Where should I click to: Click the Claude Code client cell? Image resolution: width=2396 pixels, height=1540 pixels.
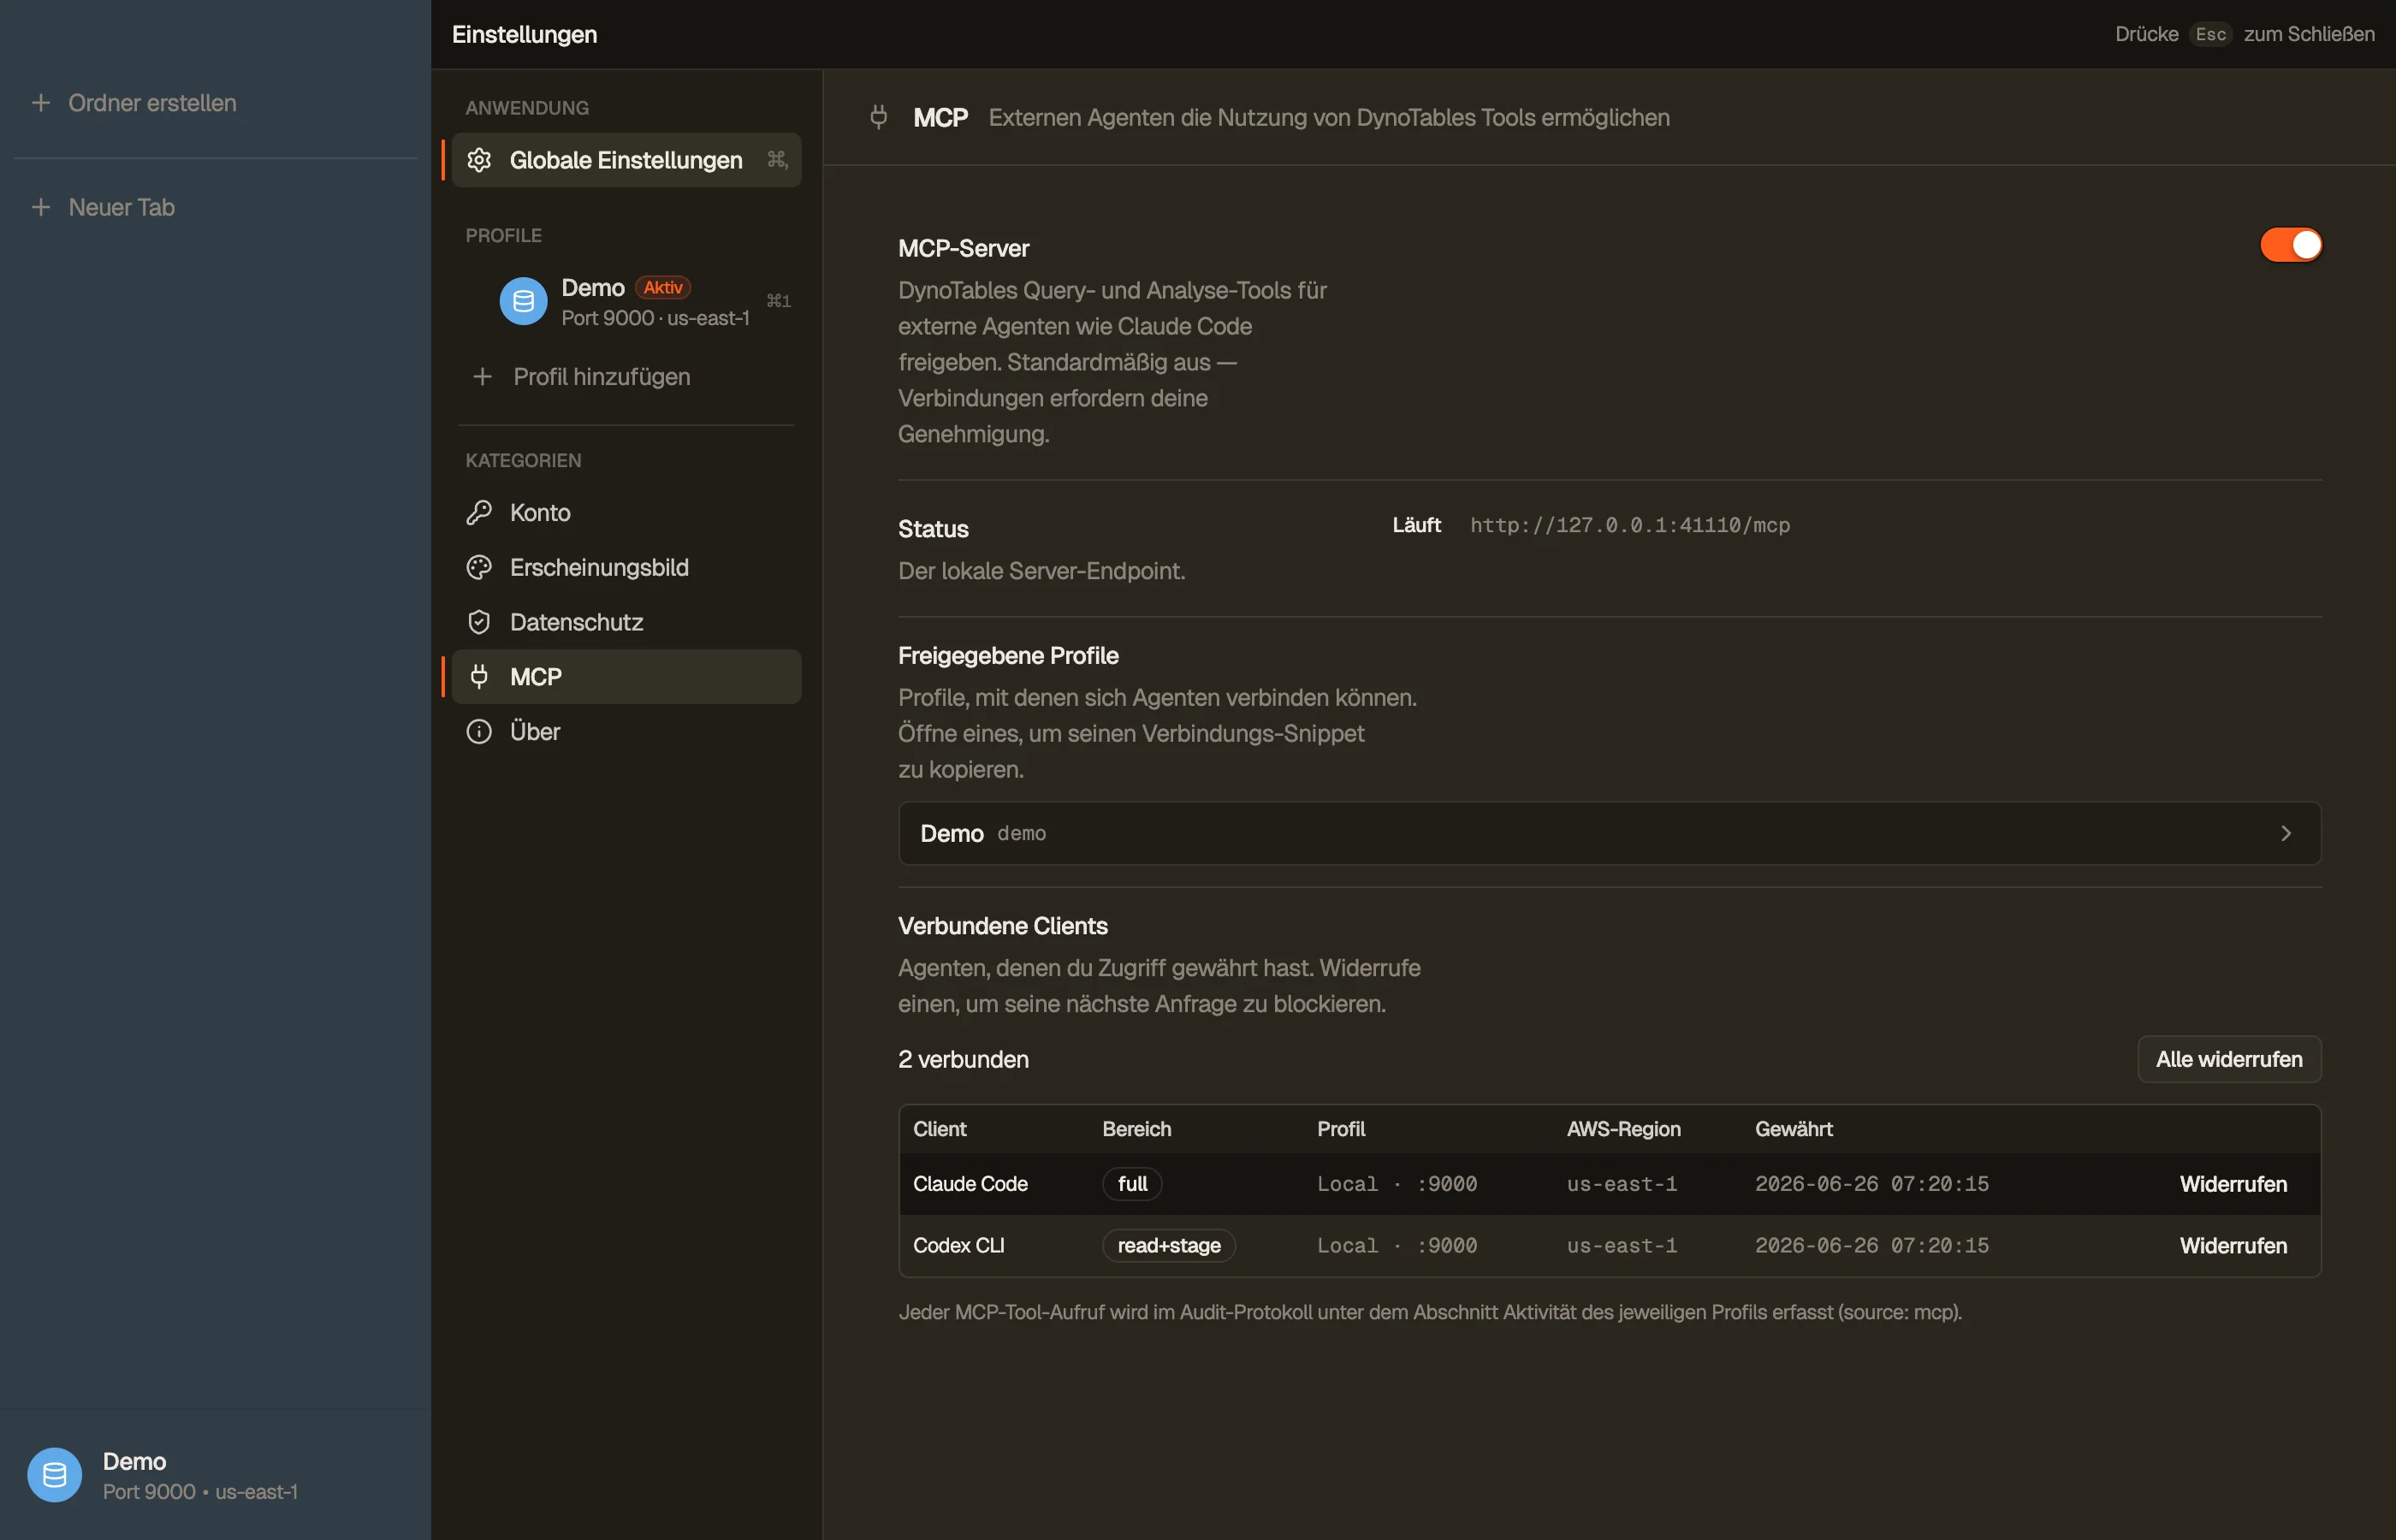pyautogui.click(x=970, y=1184)
